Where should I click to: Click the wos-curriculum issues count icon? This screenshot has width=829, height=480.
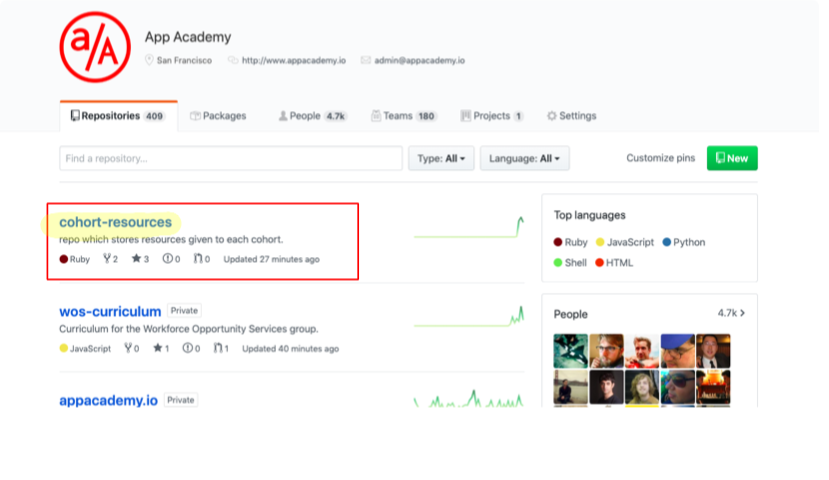pos(187,348)
